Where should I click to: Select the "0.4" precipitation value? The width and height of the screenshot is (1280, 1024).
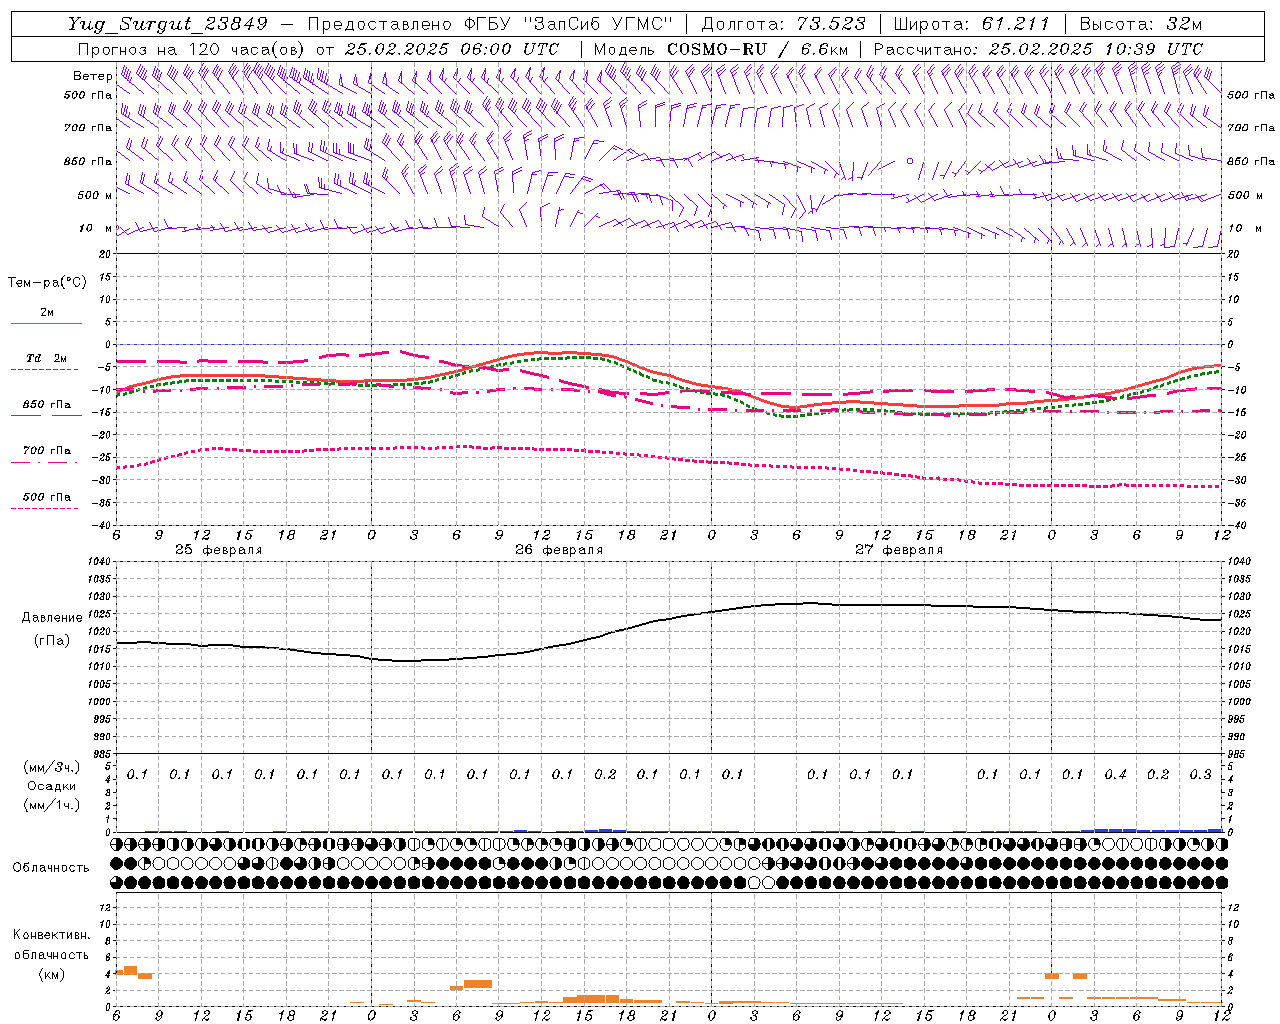point(1116,775)
